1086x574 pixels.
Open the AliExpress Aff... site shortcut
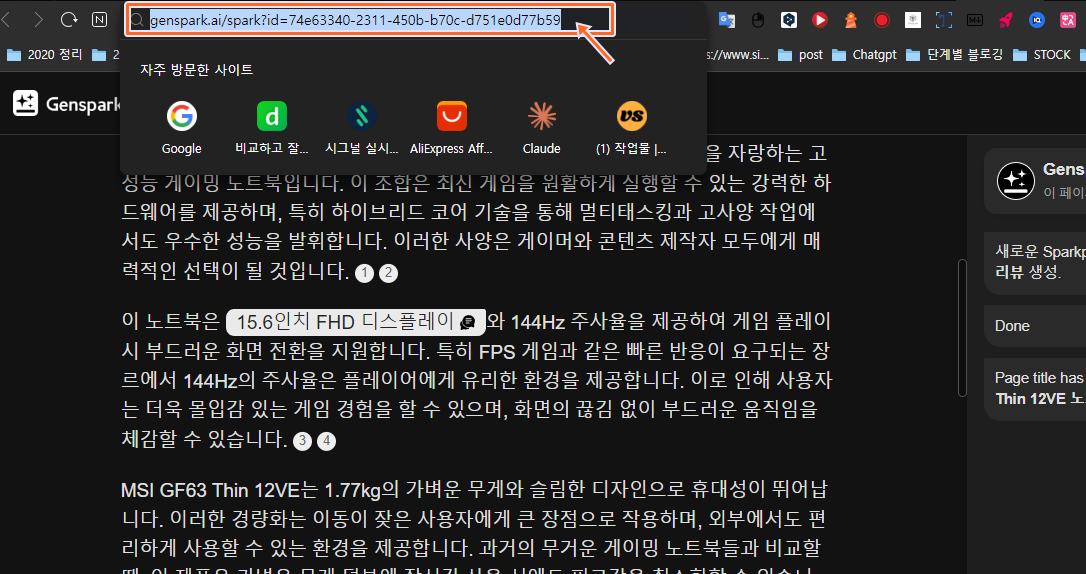pos(452,128)
